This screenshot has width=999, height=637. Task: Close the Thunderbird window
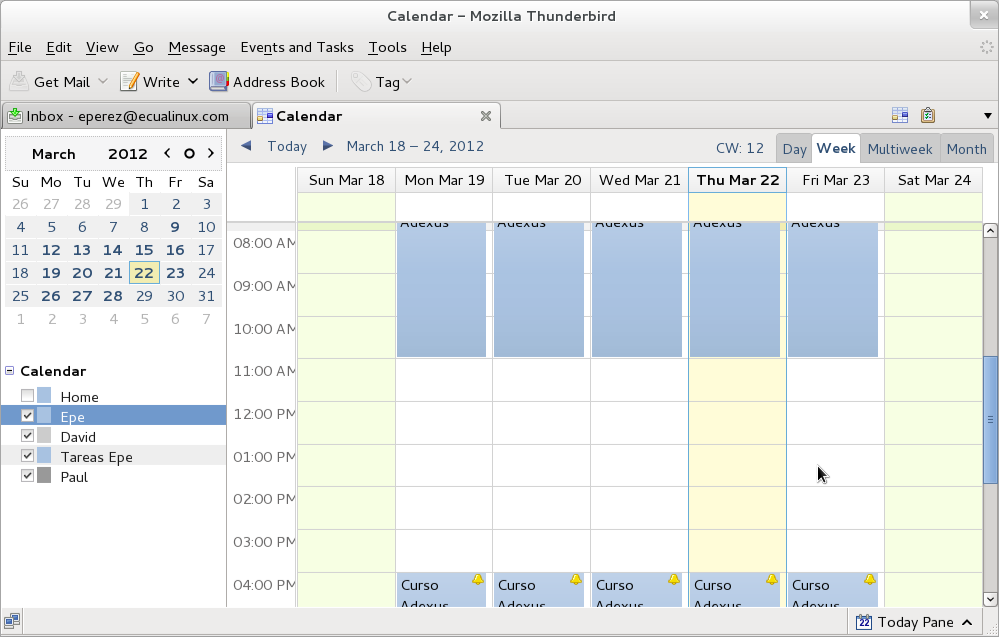pos(984,15)
